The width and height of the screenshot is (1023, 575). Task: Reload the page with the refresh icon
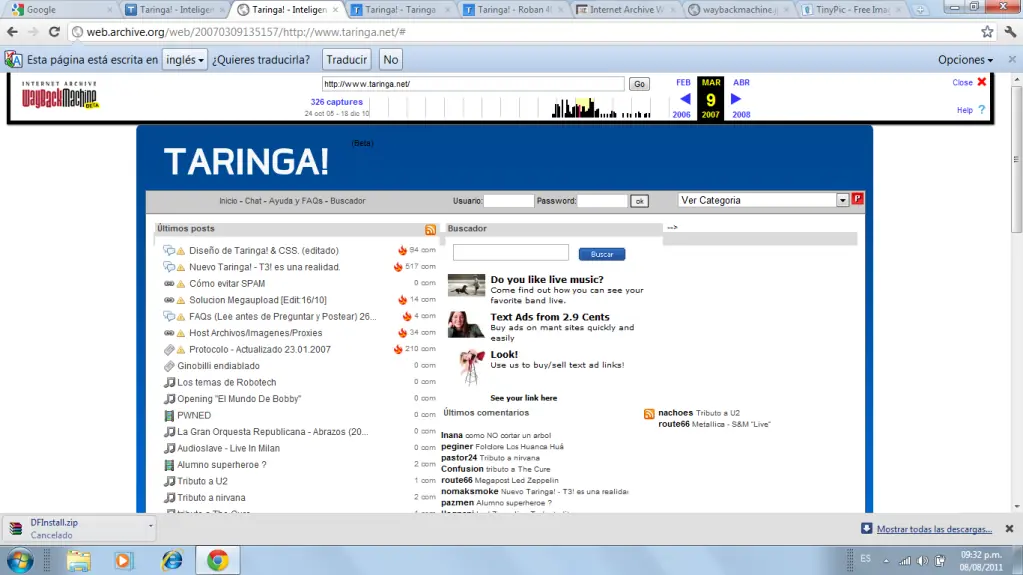coord(54,31)
